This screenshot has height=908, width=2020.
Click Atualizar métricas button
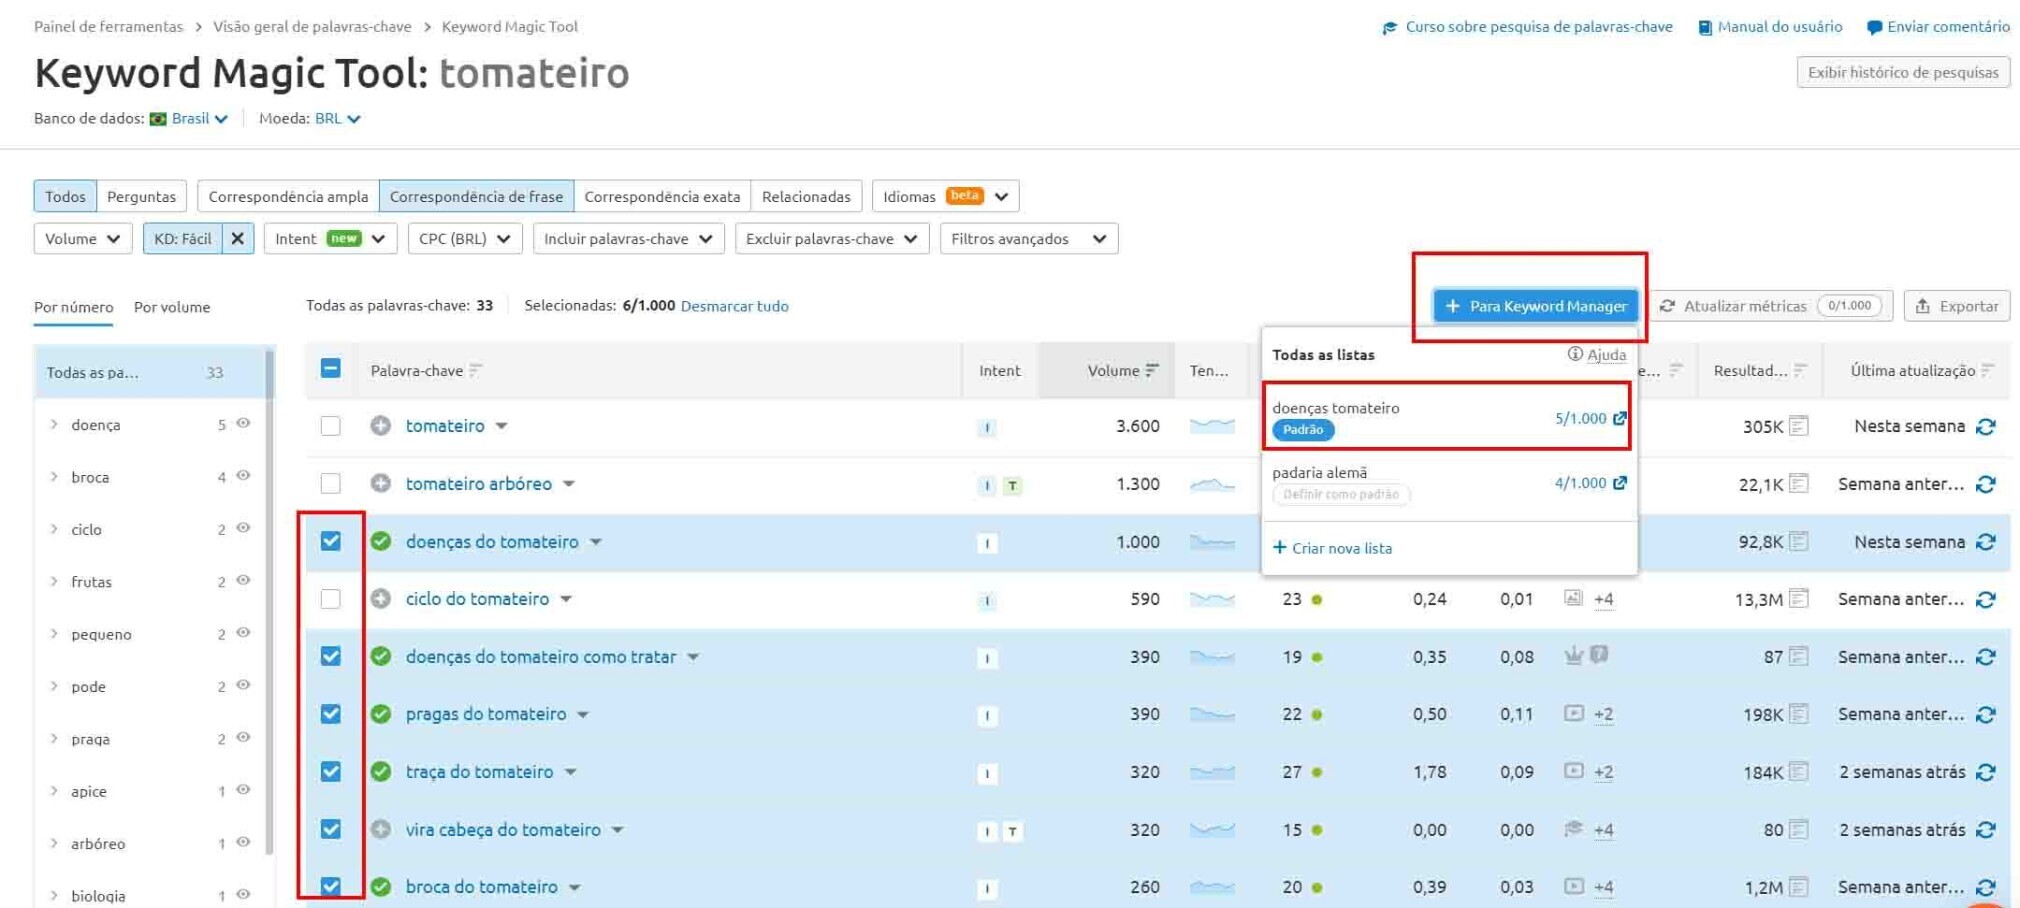[1771, 306]
